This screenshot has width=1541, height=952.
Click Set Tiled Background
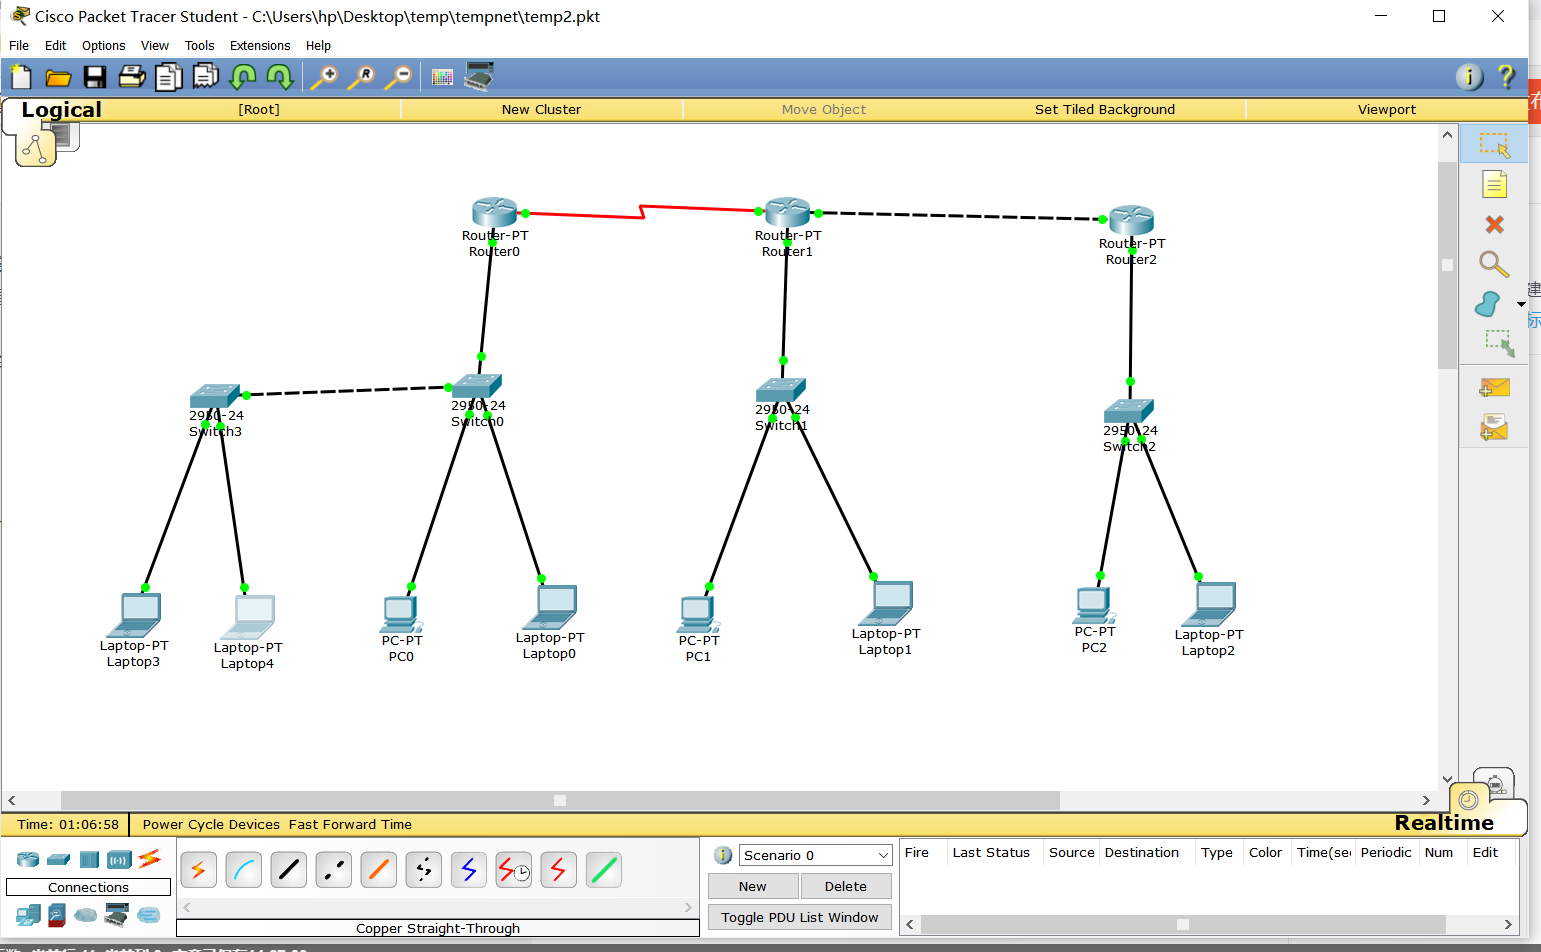pyautogui.click(x=1105, y=110)
